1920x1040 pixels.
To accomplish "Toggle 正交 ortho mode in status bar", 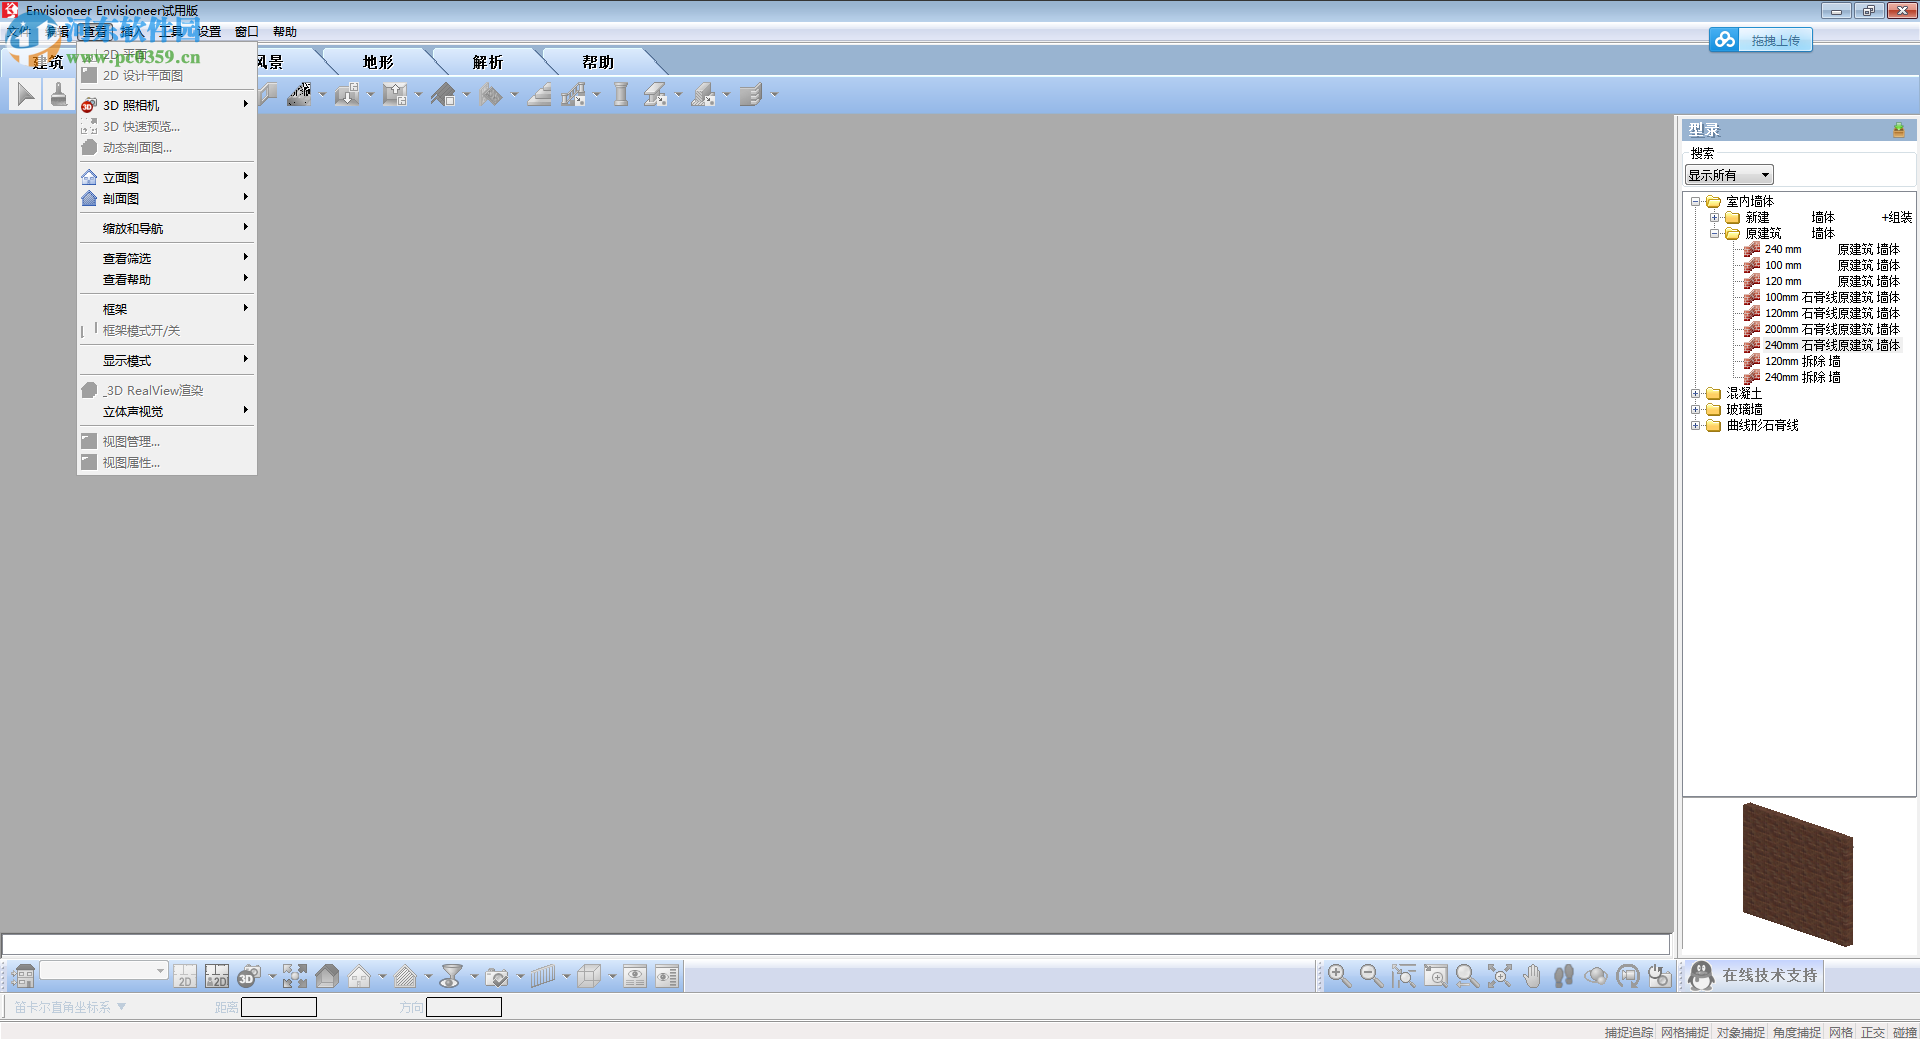I will click(x=1873, y=1032).
